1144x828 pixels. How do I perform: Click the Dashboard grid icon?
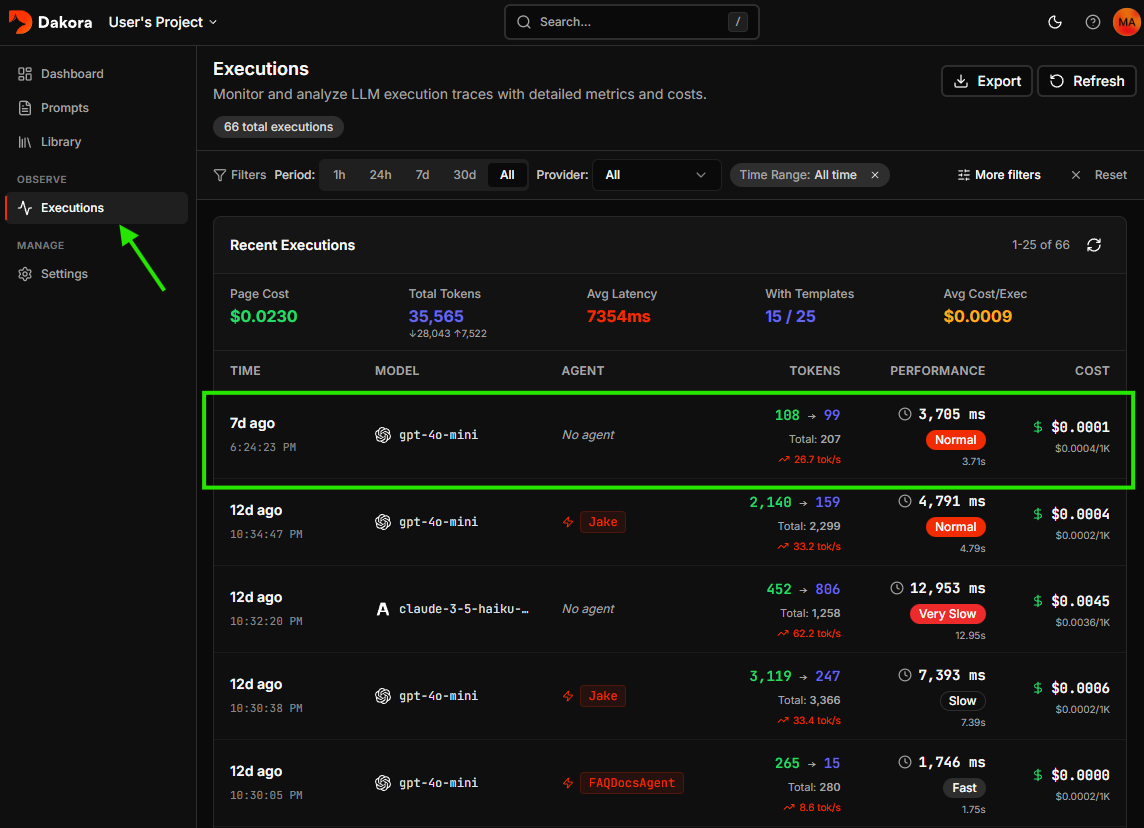(x=25, y=74)
